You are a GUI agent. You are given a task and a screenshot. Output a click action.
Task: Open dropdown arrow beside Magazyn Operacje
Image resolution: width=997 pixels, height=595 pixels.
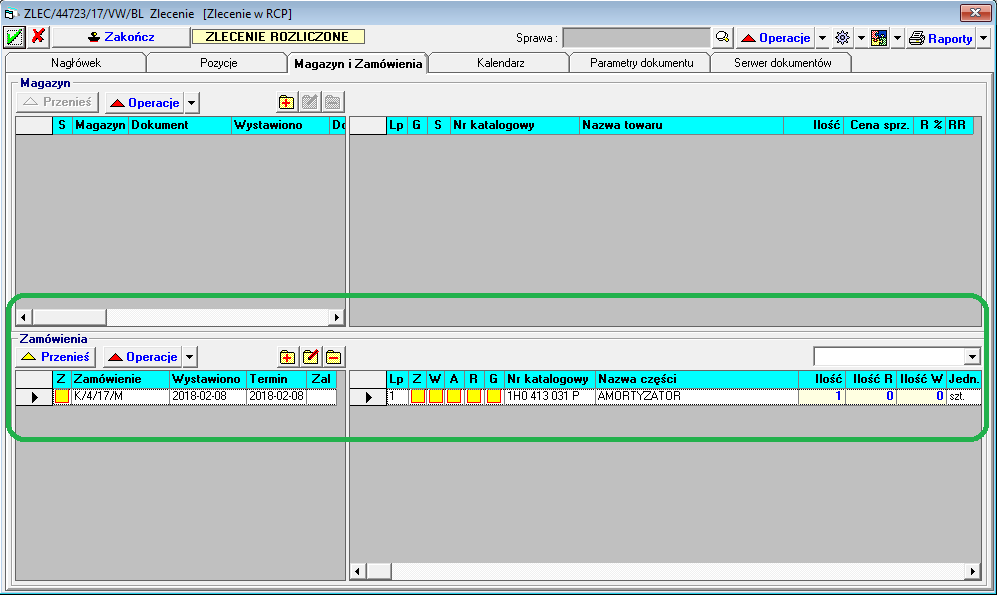(192, 103)
